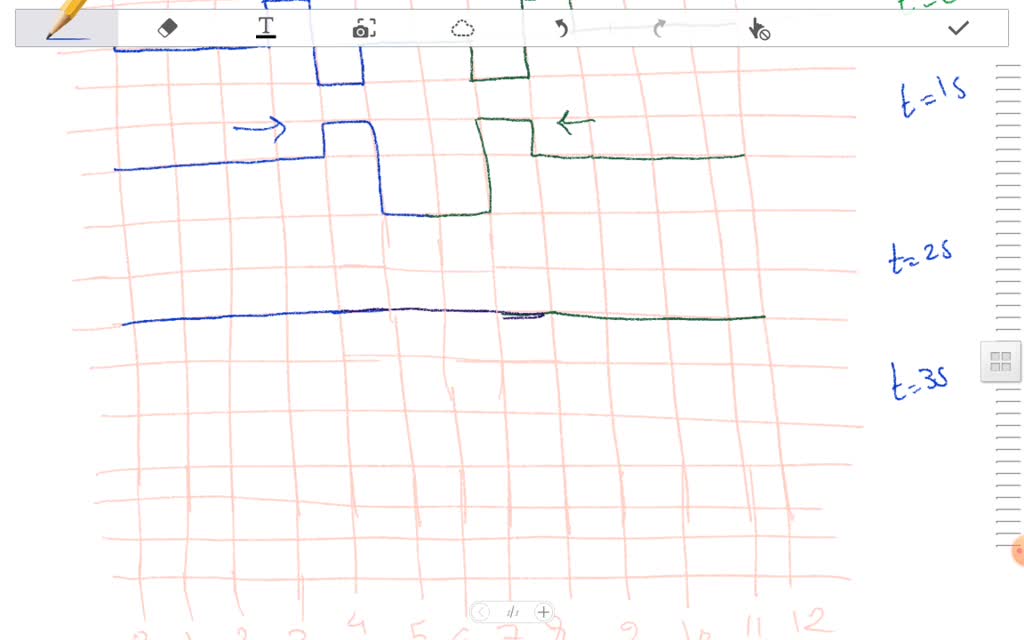
Task: Undo the last stroke
Action: tap(561, 28)
